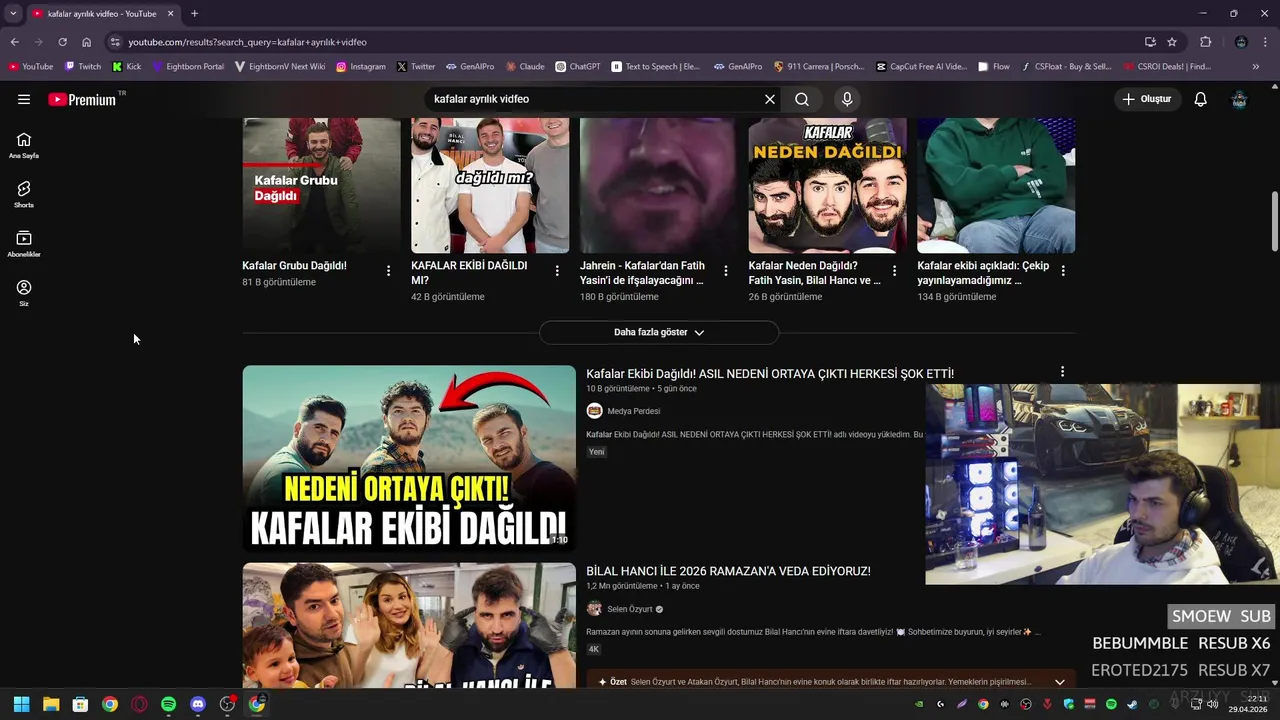Open the notifications bell
Screen dimensions: 1280x720
click(1201, 99)
